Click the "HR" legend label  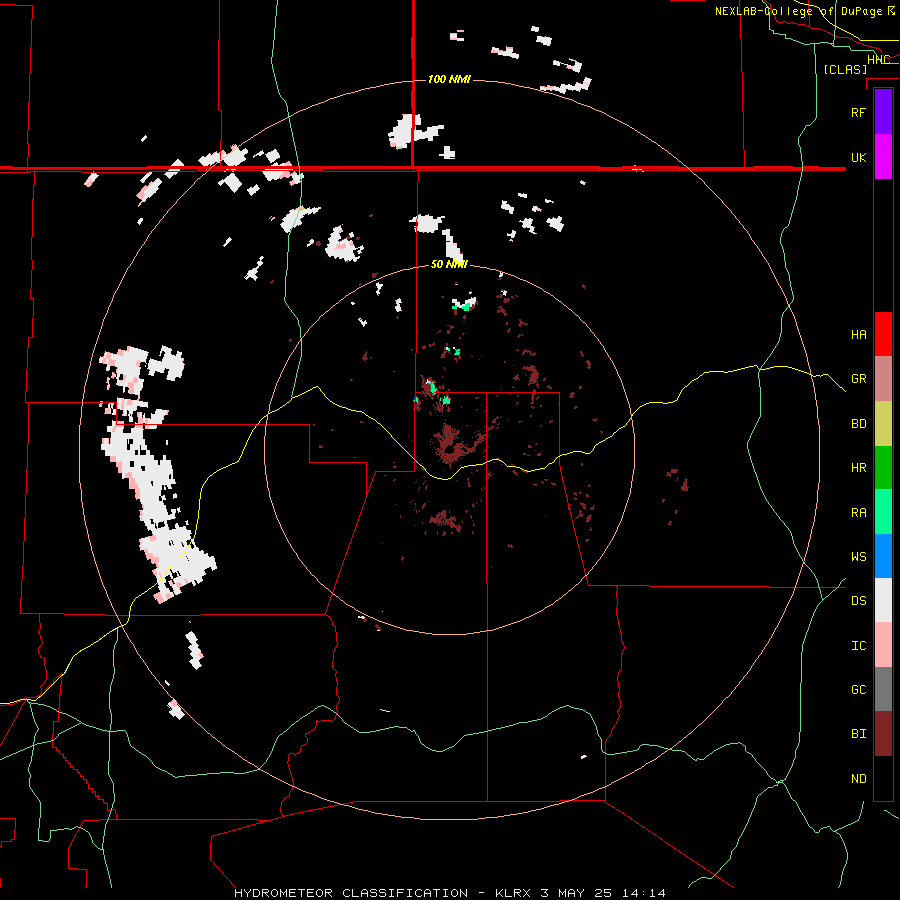(858, 468)
